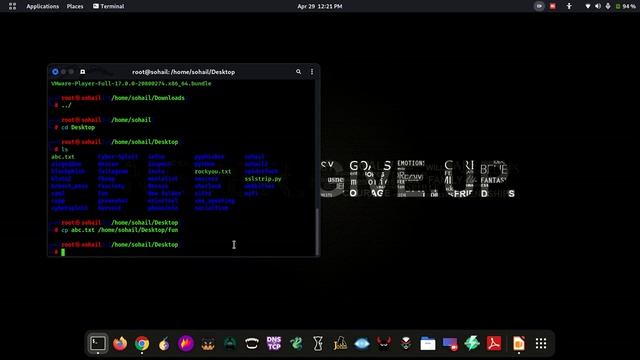640x360 pixels.
Task: Click sslstrip.py in the ls output
Action: click(263, 179)
